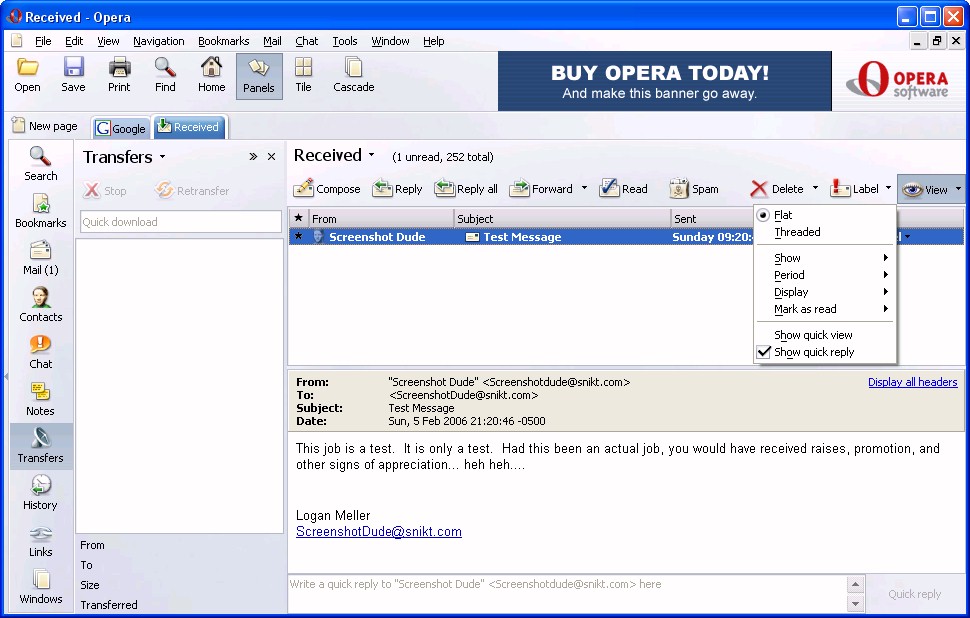Click the ScreenshotDude@snikt.com email link
The image size is (970, 618).
pyautogui.click(x=379, y=532)
